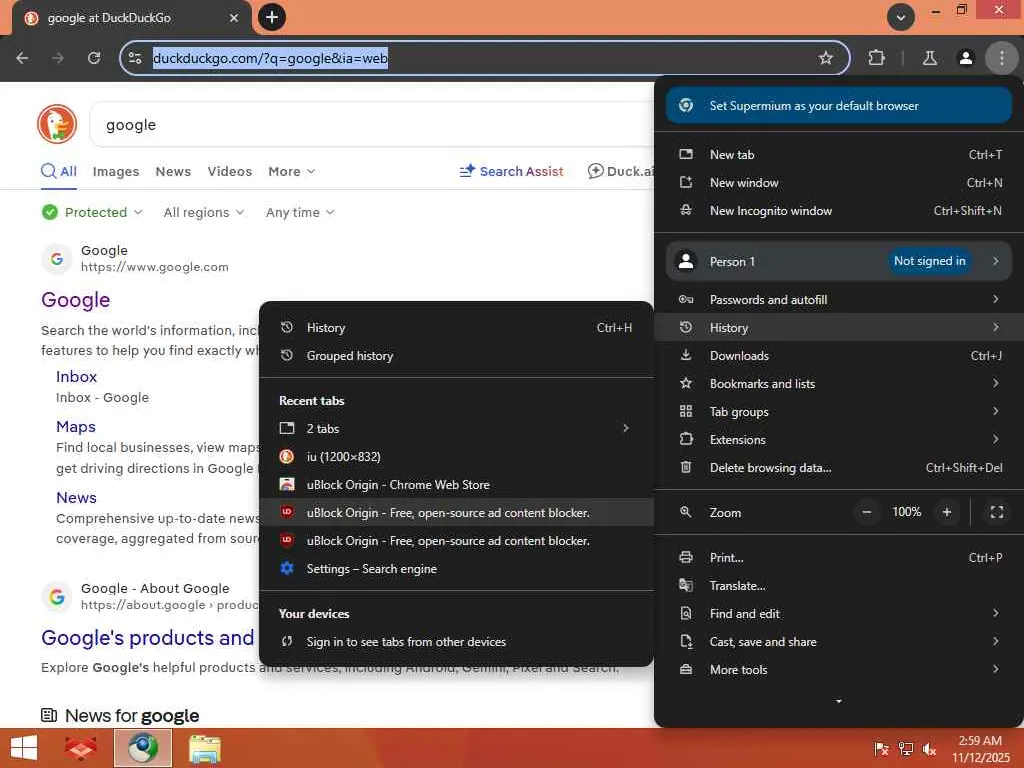Expand the 2 tabs recent entry

tap(456, 429)
